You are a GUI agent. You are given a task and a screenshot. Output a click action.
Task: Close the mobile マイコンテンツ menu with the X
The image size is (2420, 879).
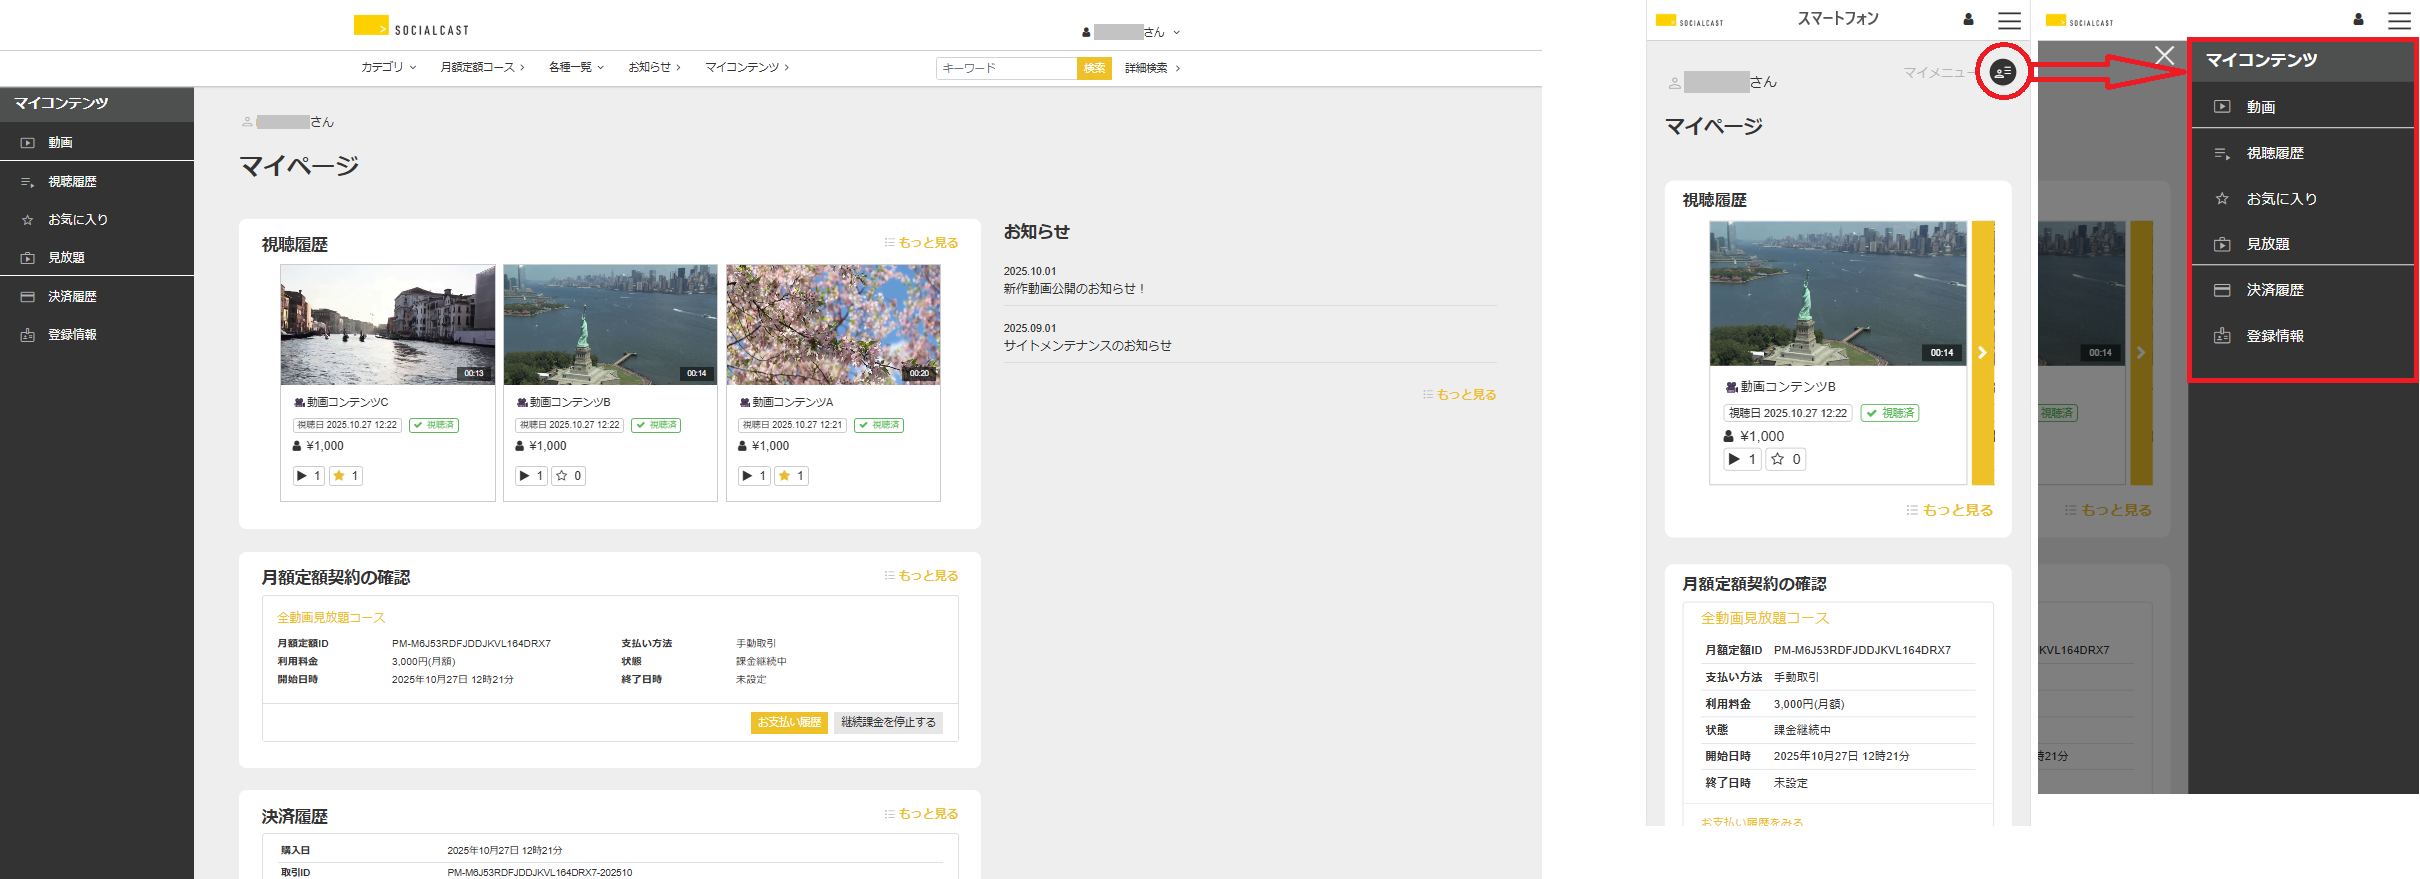[x=2164, y=56]
